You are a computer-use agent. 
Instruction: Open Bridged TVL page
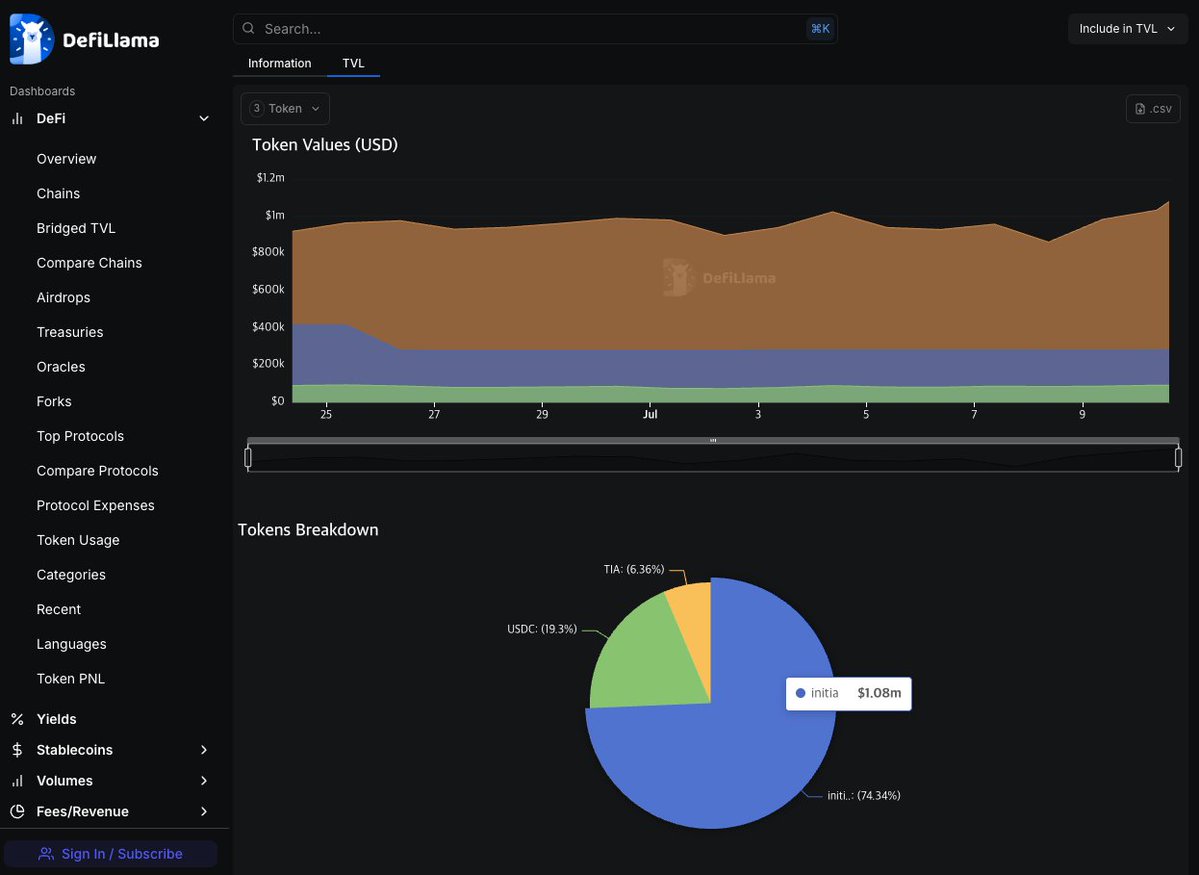tap(76, 228)
